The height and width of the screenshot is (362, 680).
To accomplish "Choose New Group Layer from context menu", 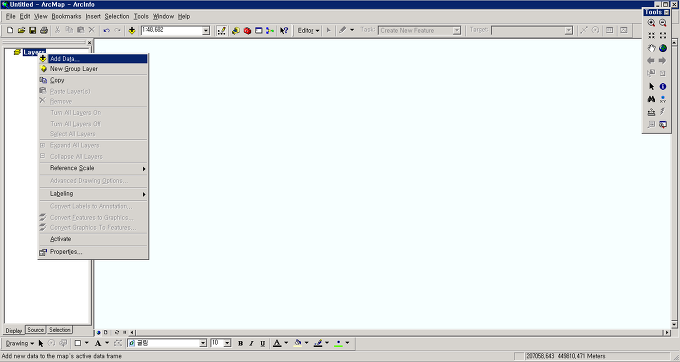I will pyautogui.click(x=93, y=69).
